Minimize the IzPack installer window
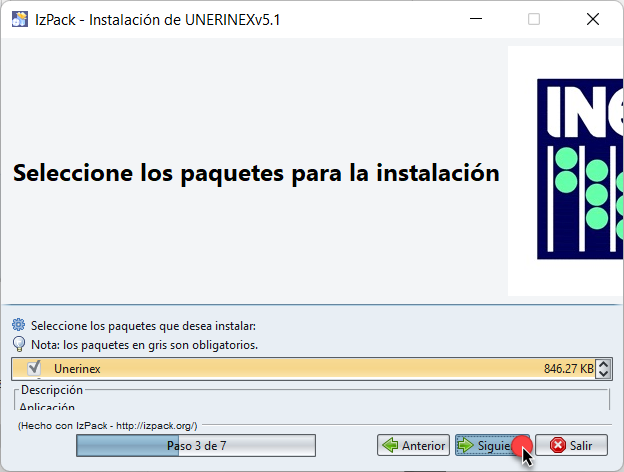Screen dimensions: 624x472 point(476,19)
